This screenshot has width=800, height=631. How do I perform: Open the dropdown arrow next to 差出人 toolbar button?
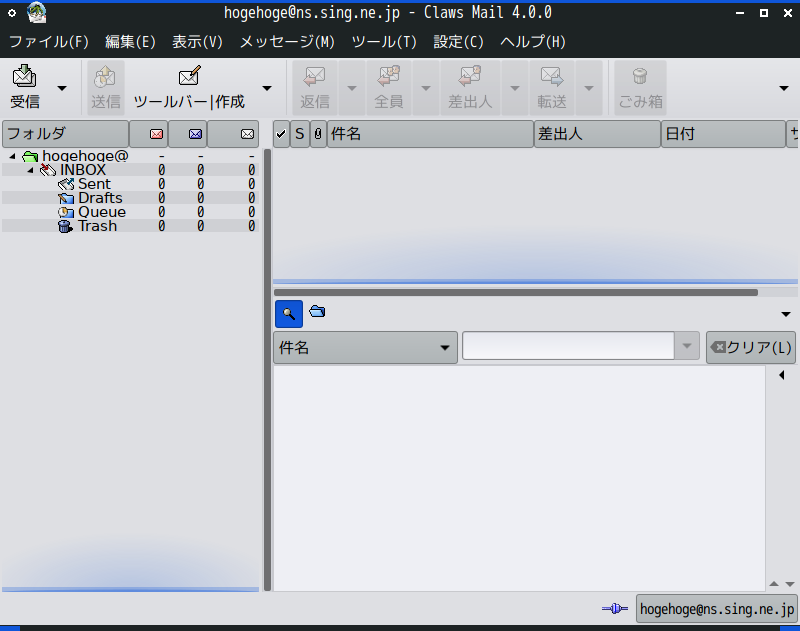pyautogui.click(x=515, y=88)
